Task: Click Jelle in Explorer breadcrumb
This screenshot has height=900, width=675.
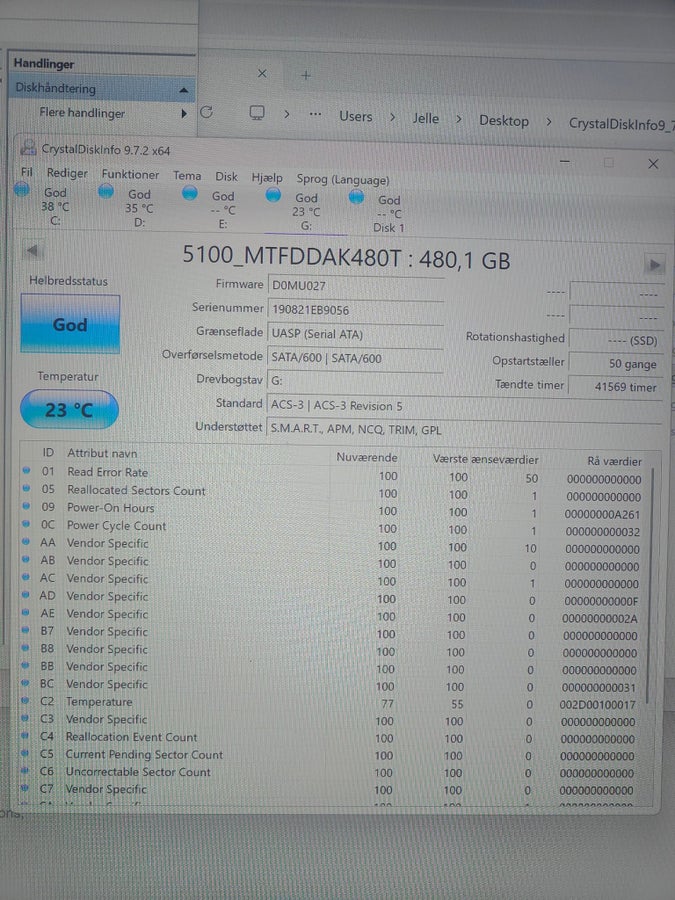Action: [425, 118]
